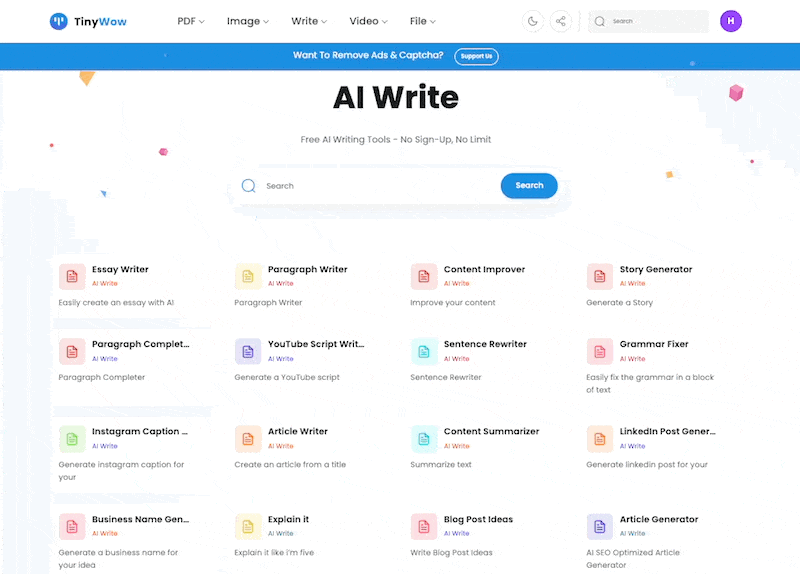Open the Content Summarizer tool title
The height and width of the screenshot is (574, 800).
(491, 431)
